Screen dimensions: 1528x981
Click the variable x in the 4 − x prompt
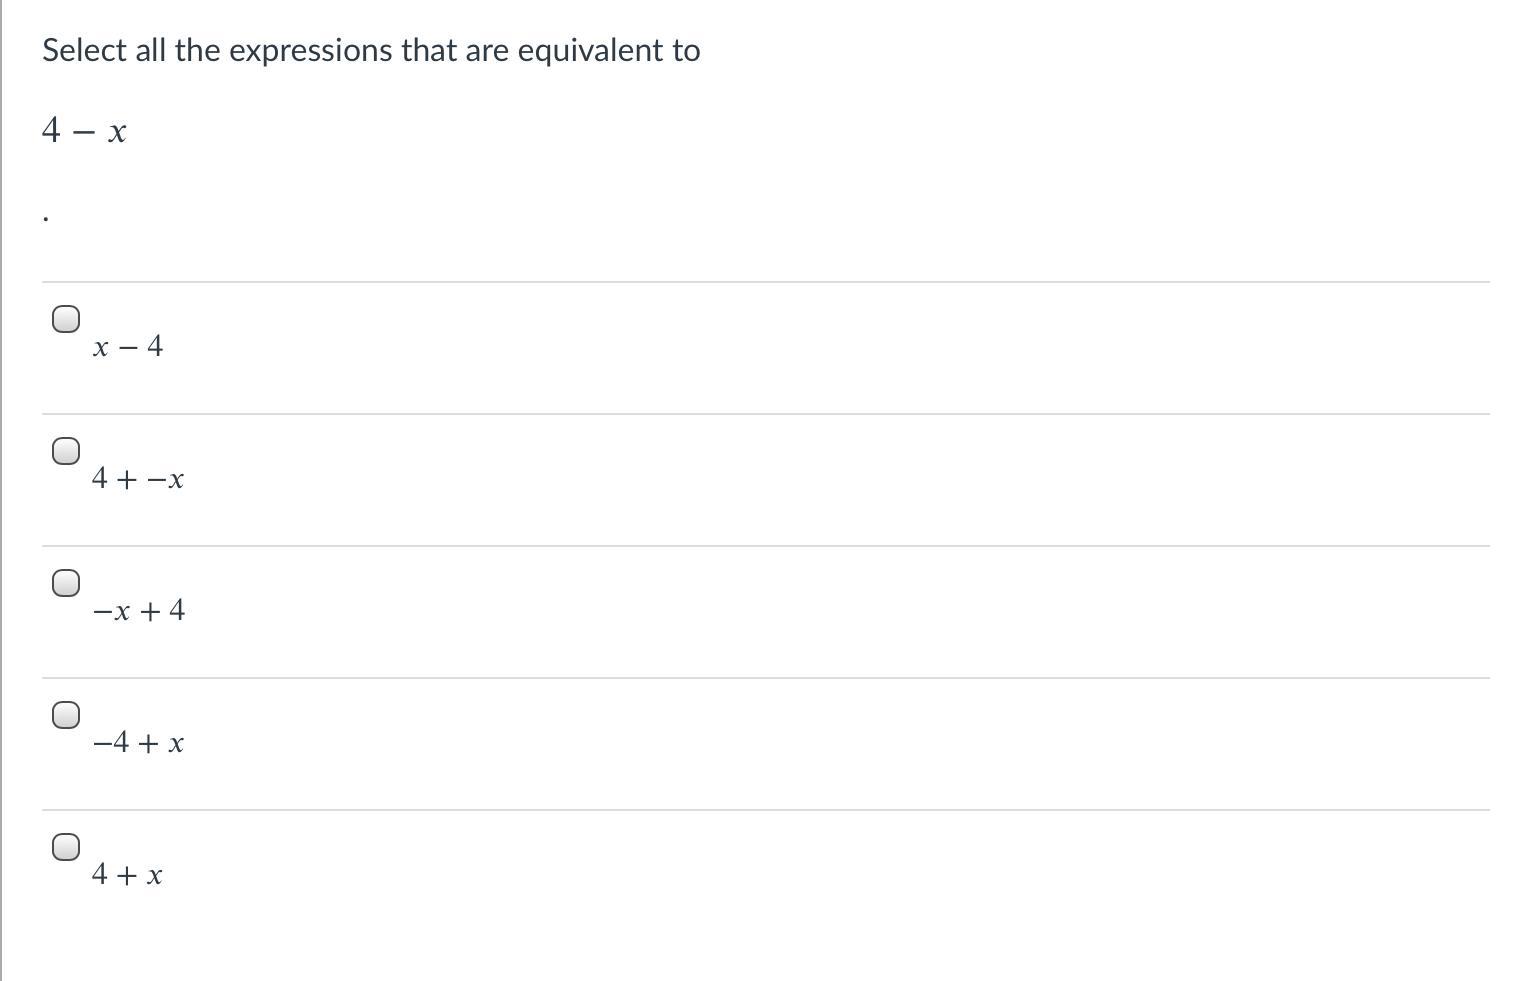click(117, 132)
